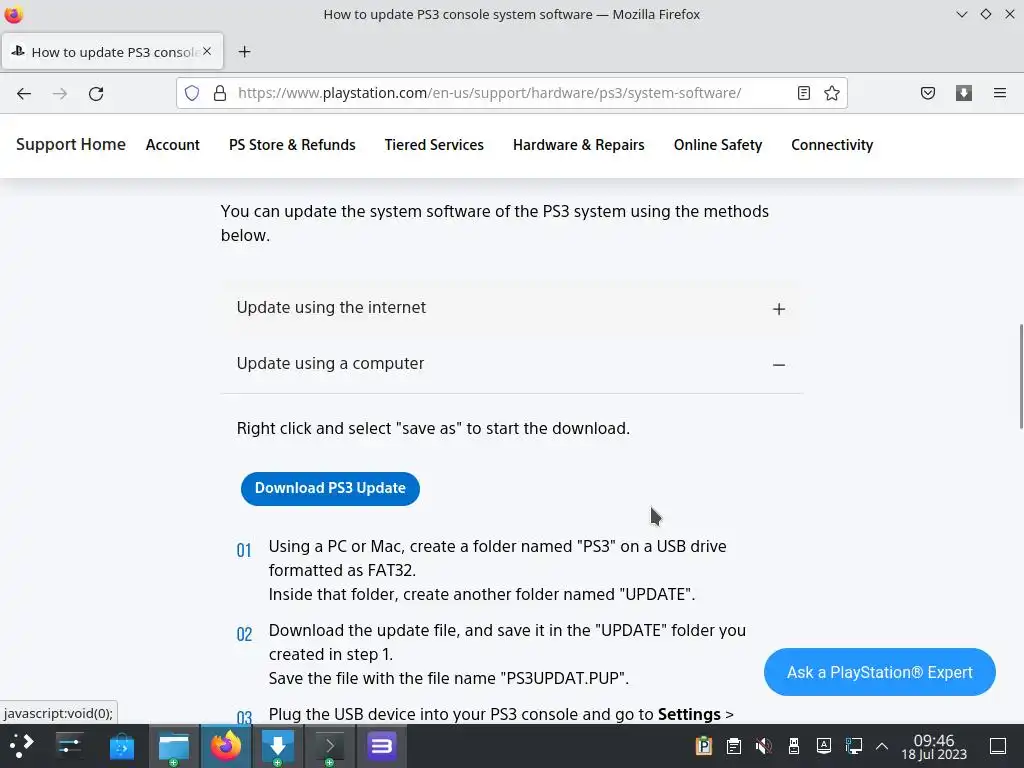The image size is (1024, 768).
Task: Click the show desktop button
Action: coord(998,746)
